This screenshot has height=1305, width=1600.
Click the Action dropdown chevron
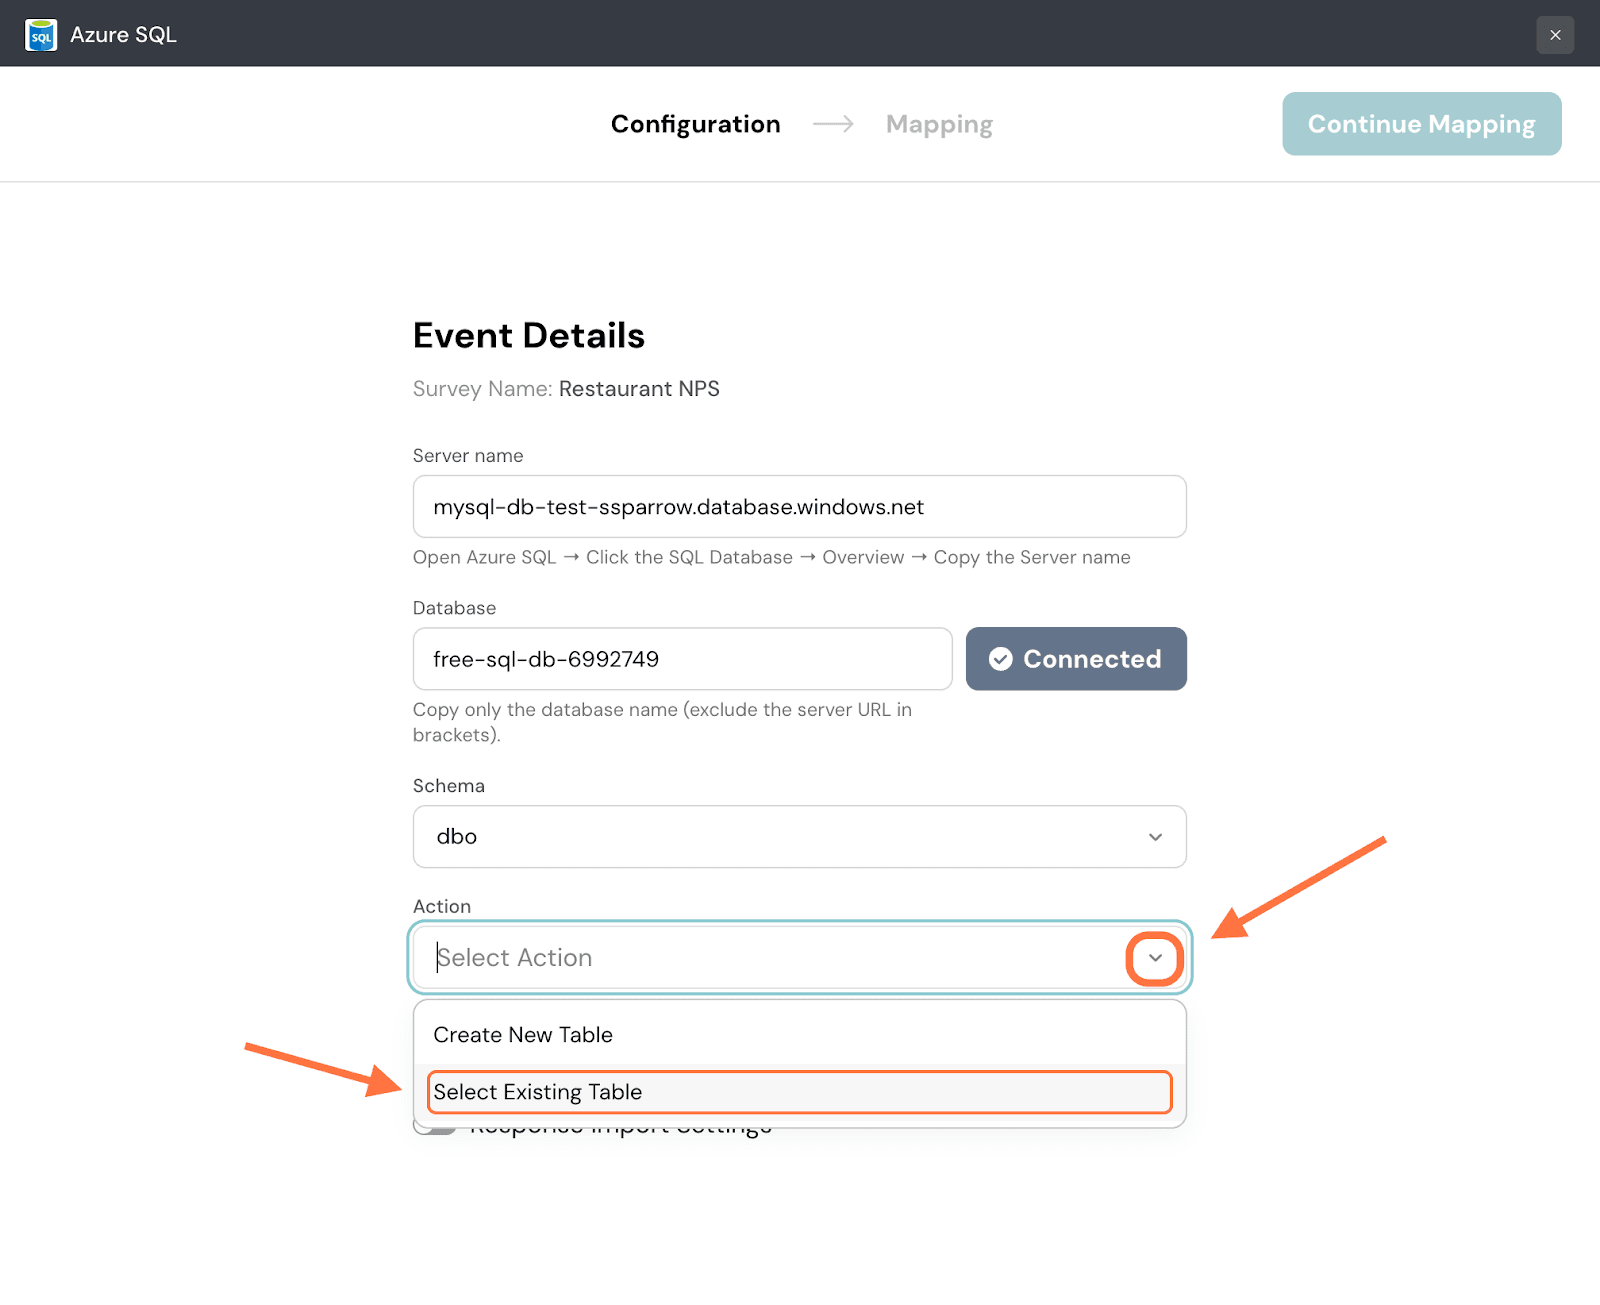(1155, 958)
